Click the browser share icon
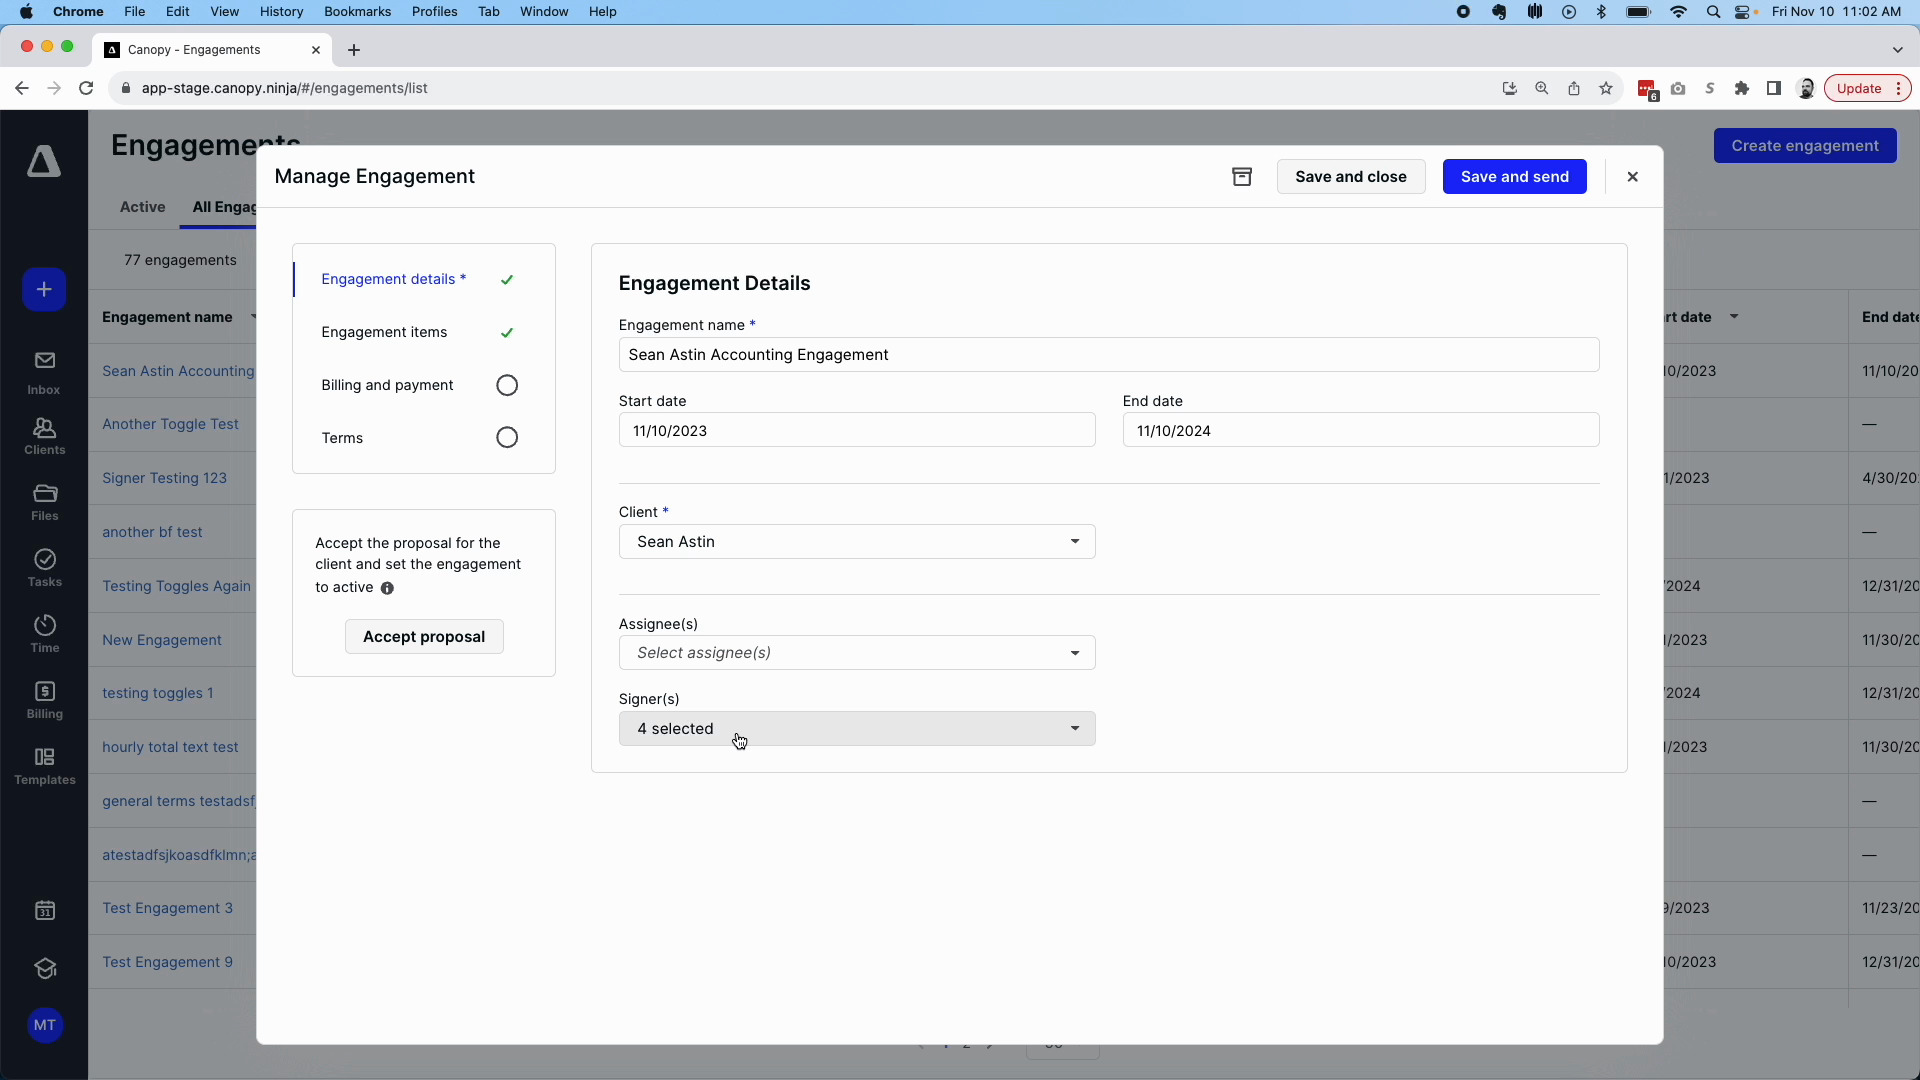Image resolution: width=1920 pixels, height=1080 pixels. tap(1574, 88)
